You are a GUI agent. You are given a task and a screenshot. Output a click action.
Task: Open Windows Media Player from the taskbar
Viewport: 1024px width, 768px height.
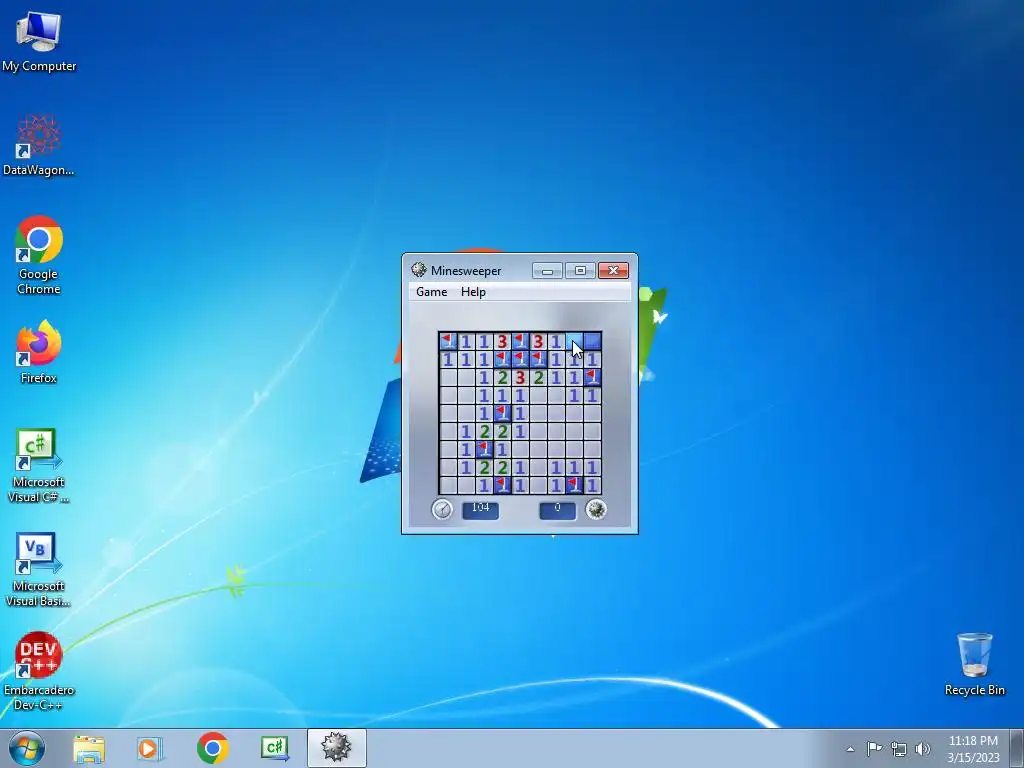pyautogui.click(x=150, y=748)
